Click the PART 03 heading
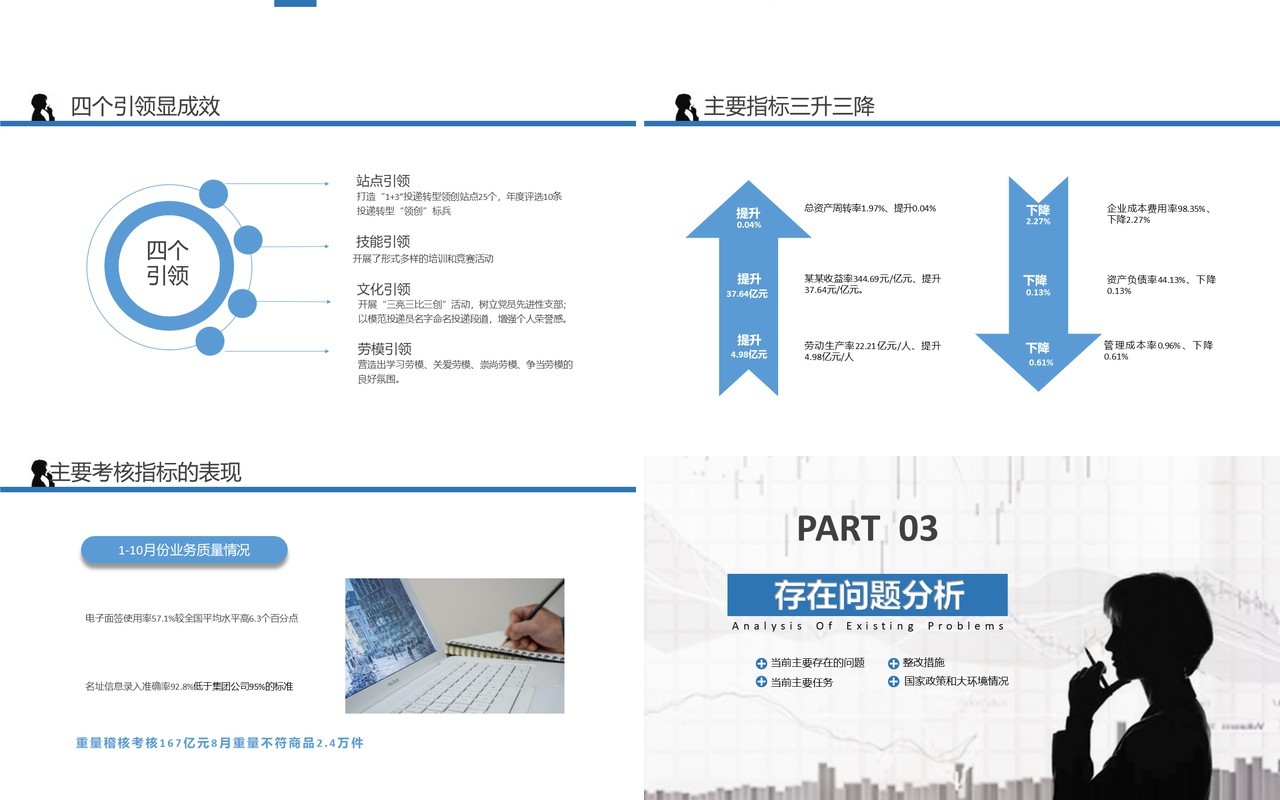 (x=867, y=528)
